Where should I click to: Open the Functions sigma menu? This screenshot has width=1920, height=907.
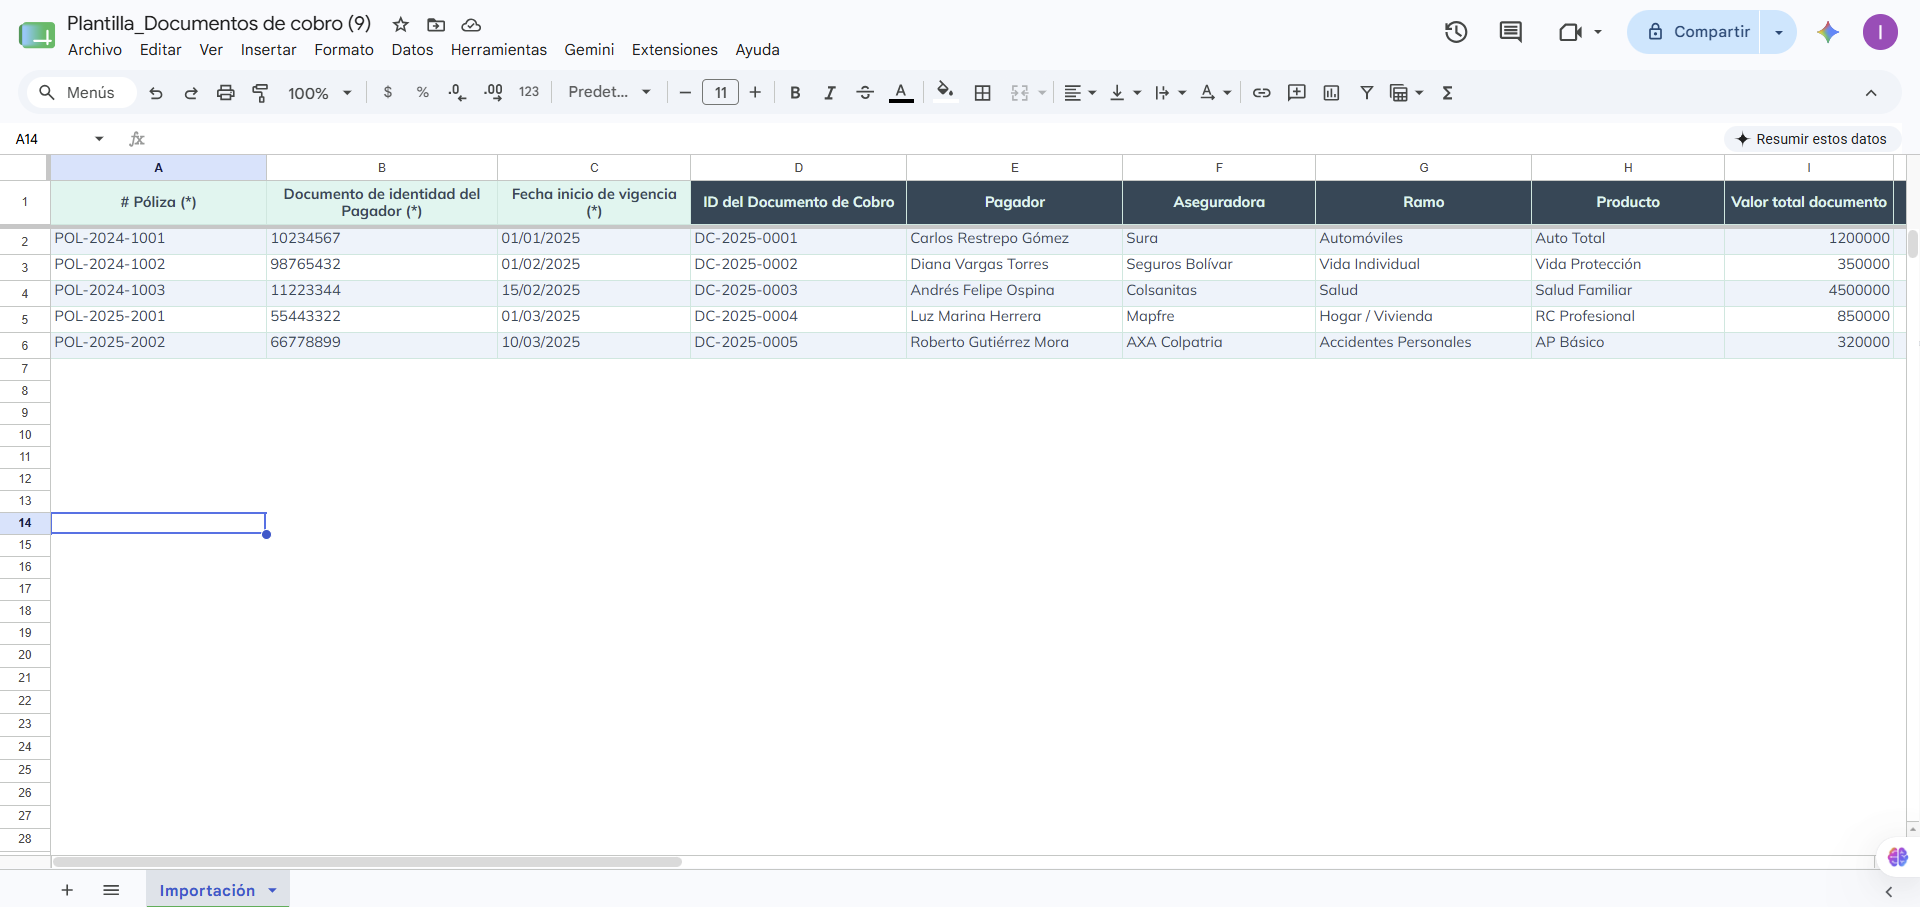click(x=1447, y=93)
